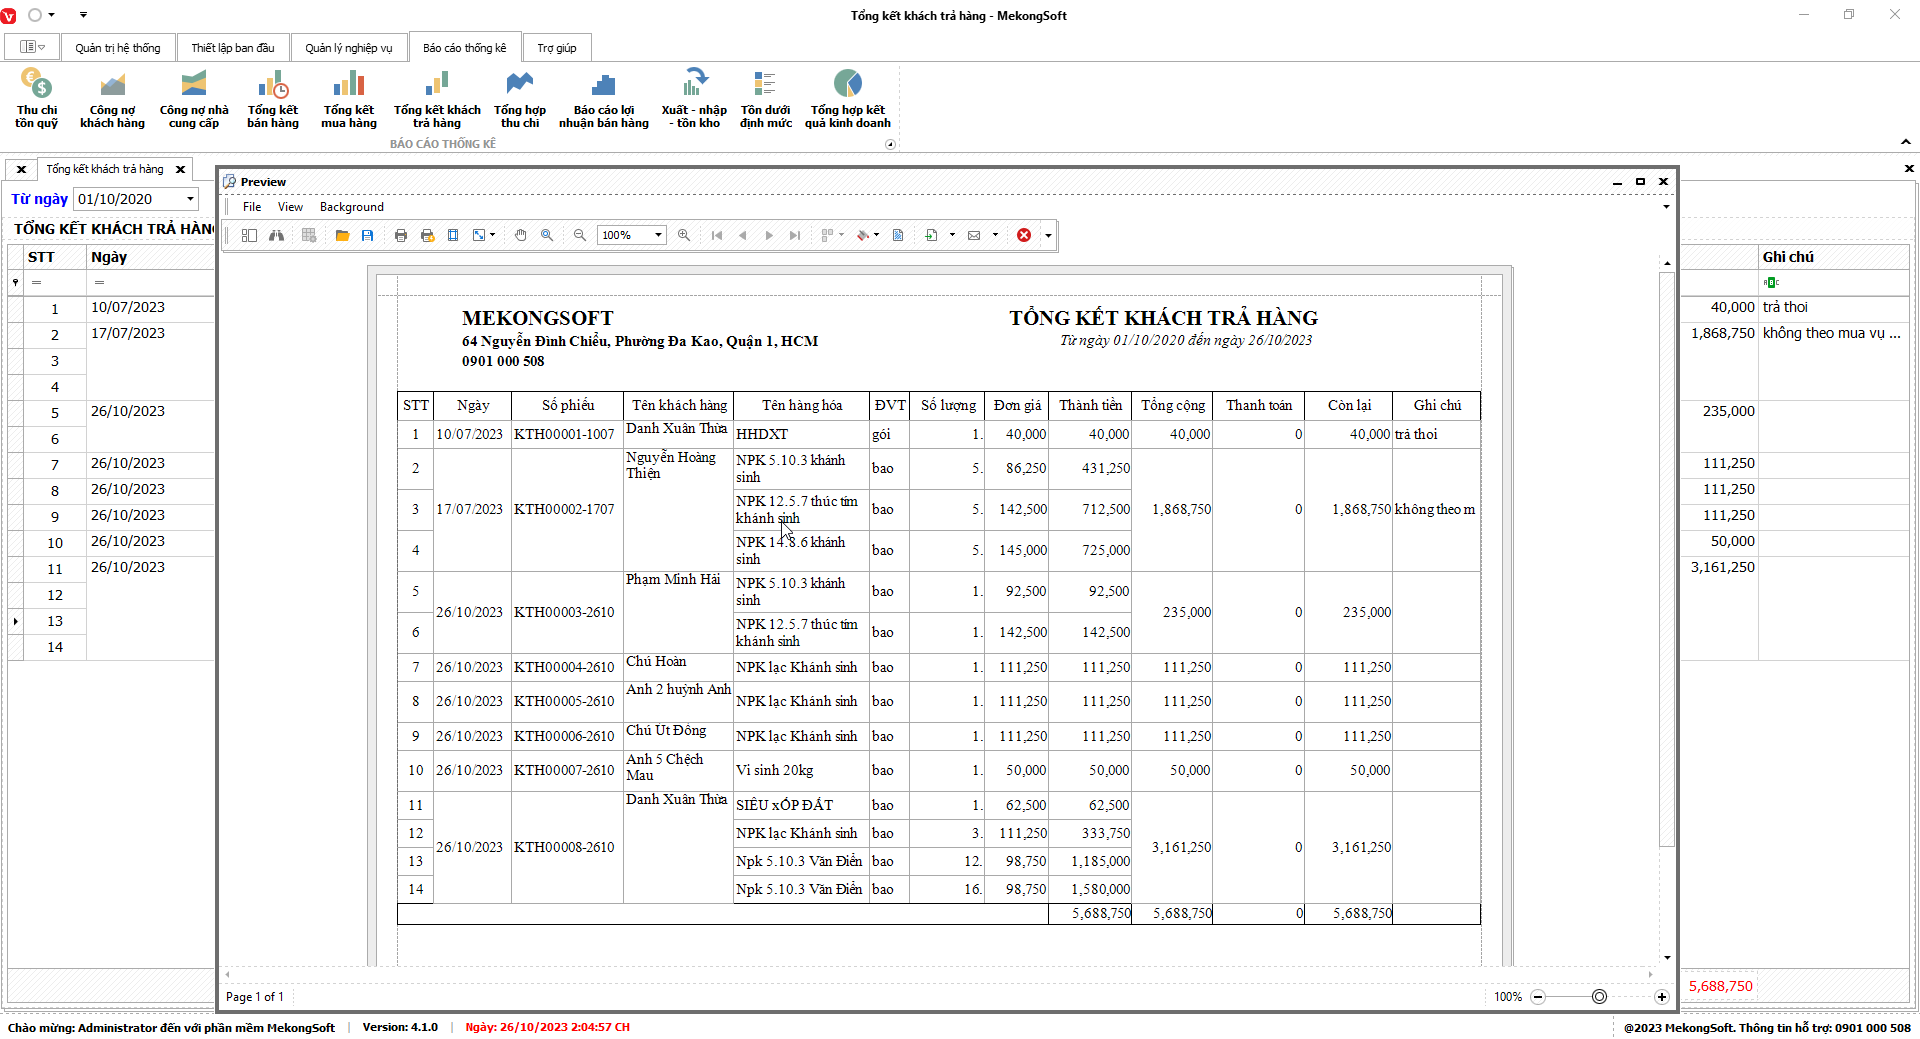Open the File menu in Preview
The width and height of the screenshot is (1920, 1039).
252,207
